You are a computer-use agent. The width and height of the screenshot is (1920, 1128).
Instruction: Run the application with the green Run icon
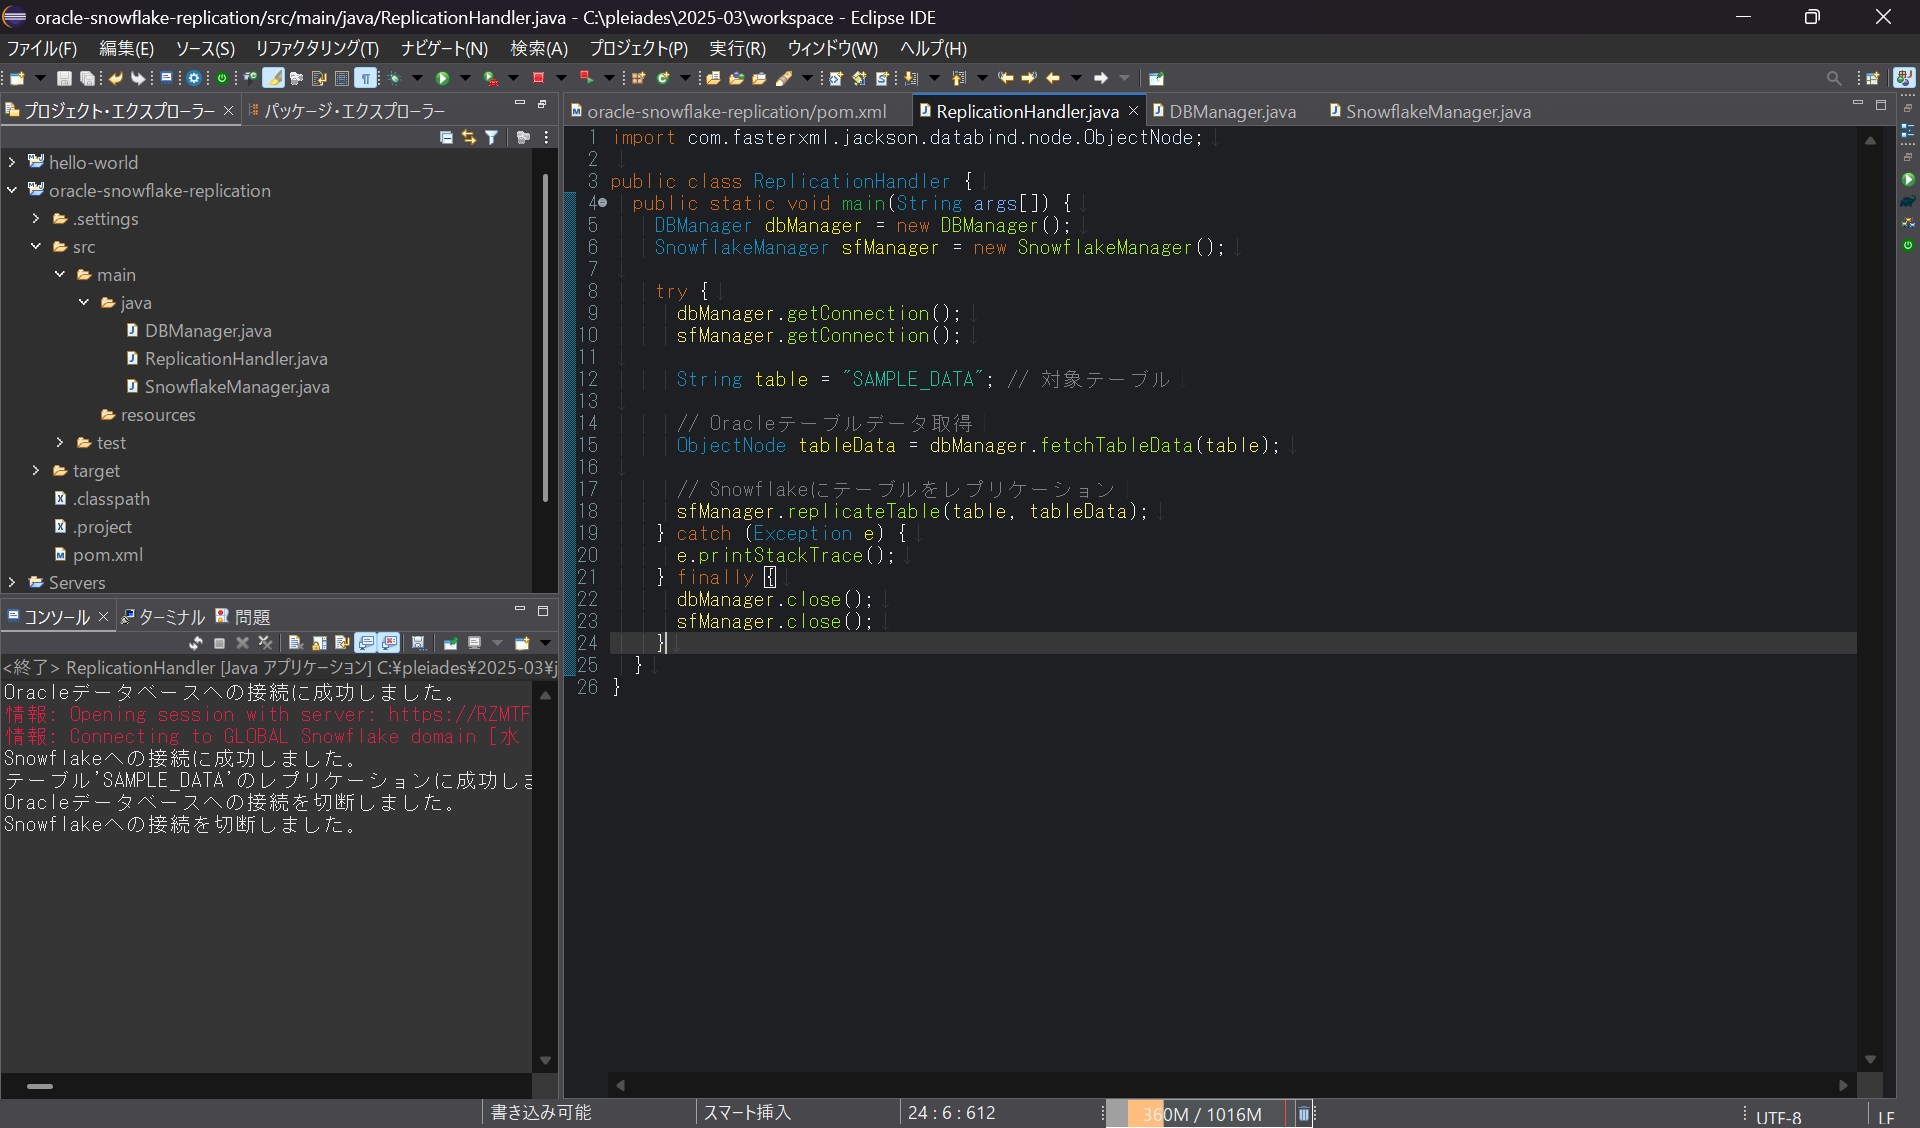click(x=442, y=78)
